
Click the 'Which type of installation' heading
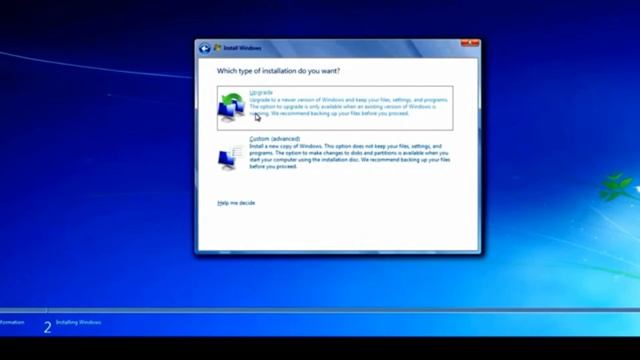[278, 71]
